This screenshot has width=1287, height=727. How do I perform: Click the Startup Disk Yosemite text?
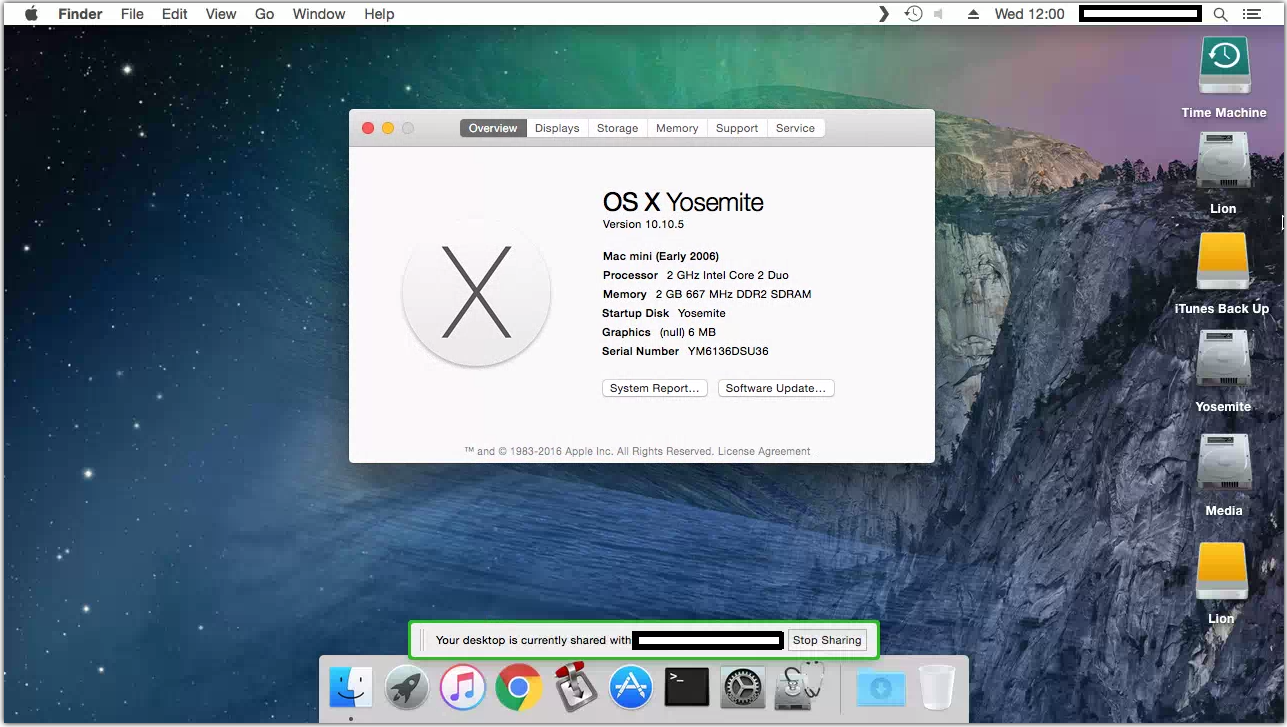pos(664,313)
